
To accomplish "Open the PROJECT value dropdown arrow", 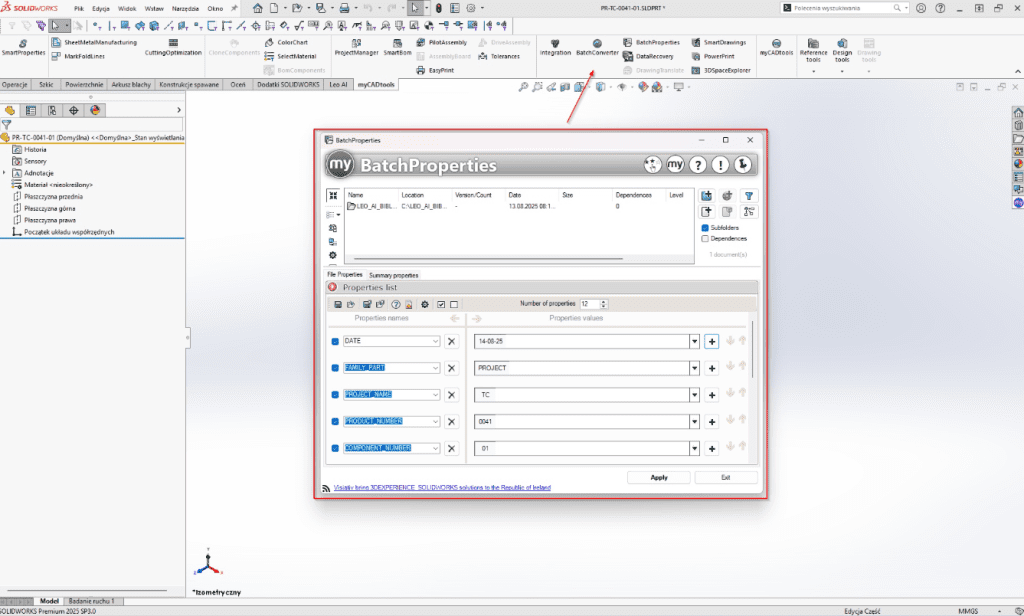I will pos(694,368).
